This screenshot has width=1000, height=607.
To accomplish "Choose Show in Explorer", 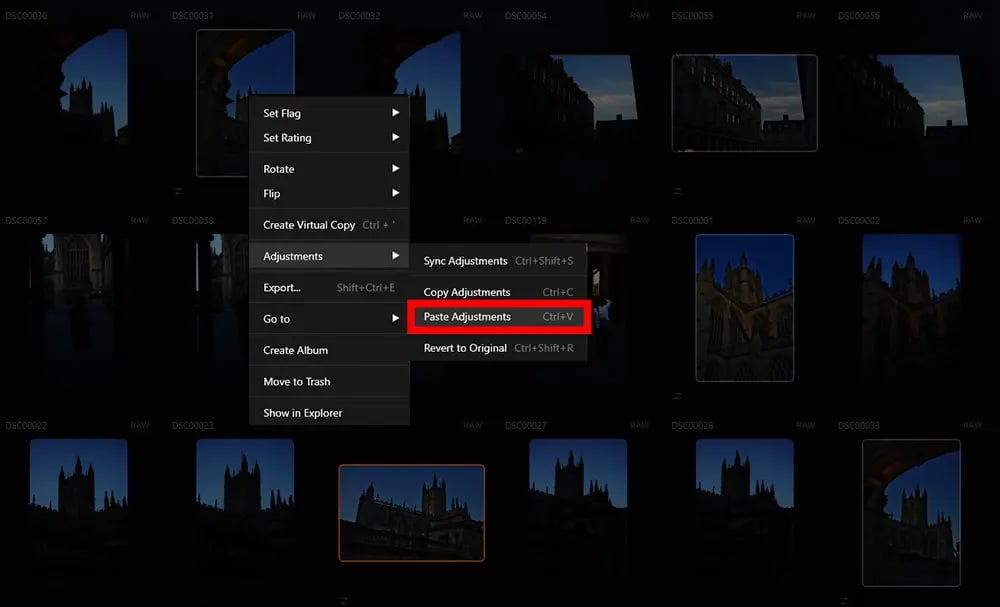I will point(329,413).
